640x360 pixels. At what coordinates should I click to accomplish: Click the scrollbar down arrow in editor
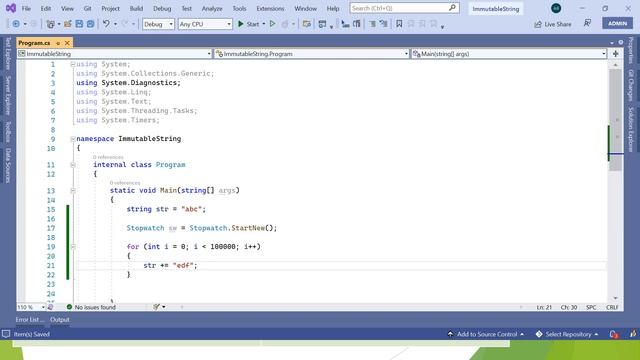616,298
